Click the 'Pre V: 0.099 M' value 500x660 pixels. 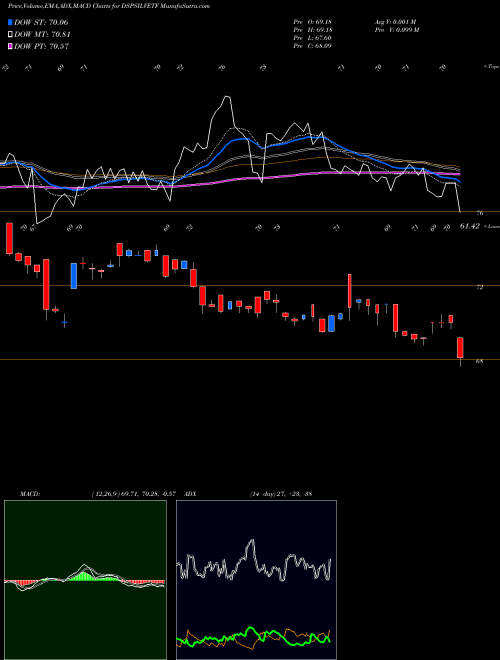(396, 30)
